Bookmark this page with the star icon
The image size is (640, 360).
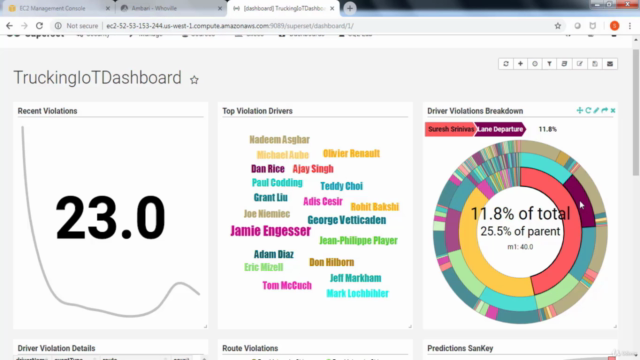click(x=558, y=26)
